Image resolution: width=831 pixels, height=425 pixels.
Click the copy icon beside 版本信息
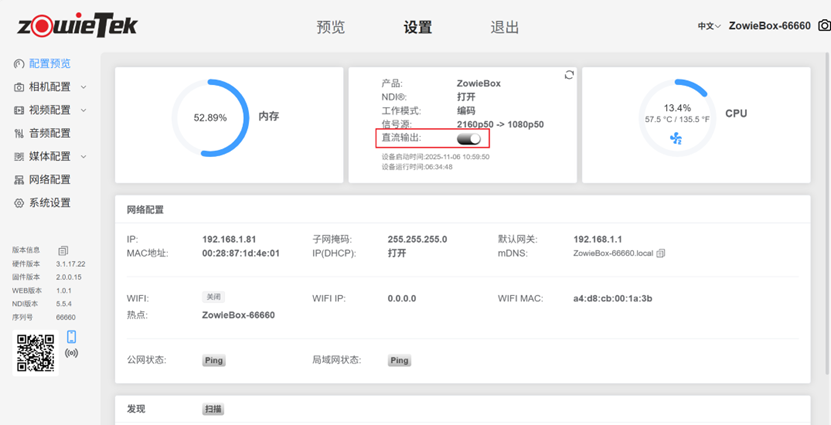point(63,251)
